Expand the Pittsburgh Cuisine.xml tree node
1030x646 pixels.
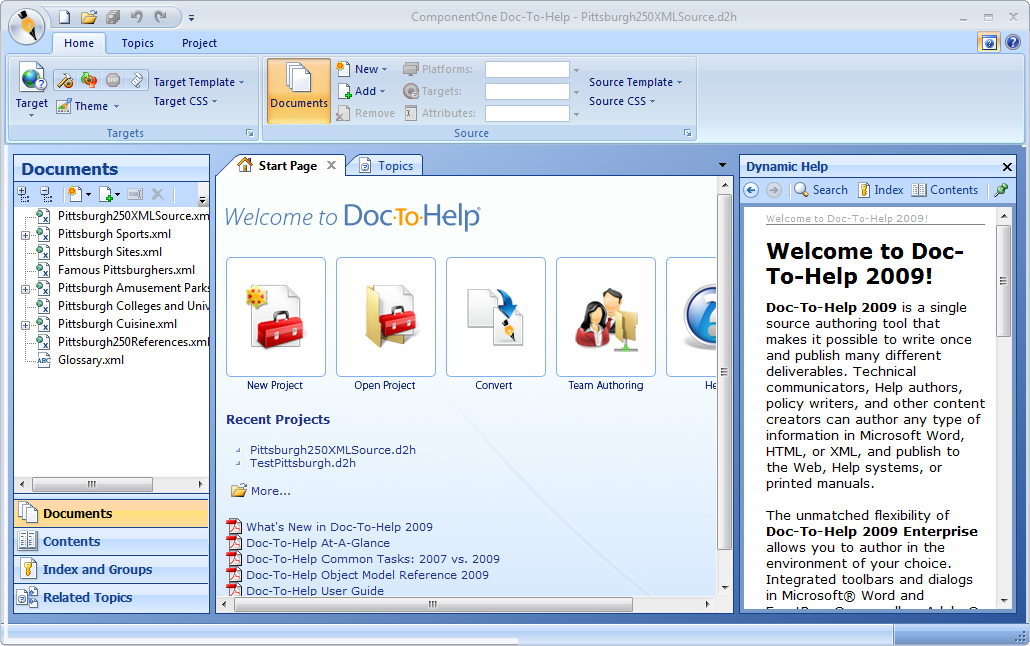point(25,325)
